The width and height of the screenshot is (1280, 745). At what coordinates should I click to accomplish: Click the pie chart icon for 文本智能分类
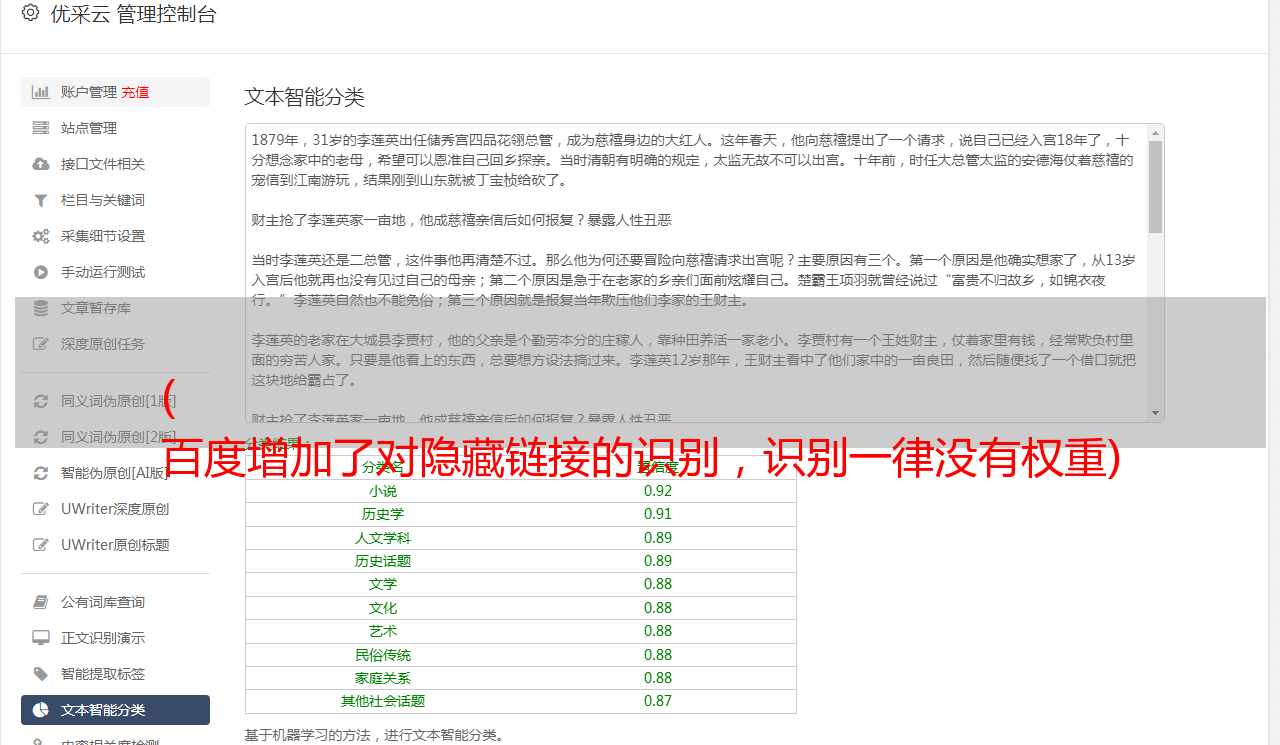pos(41,710)
